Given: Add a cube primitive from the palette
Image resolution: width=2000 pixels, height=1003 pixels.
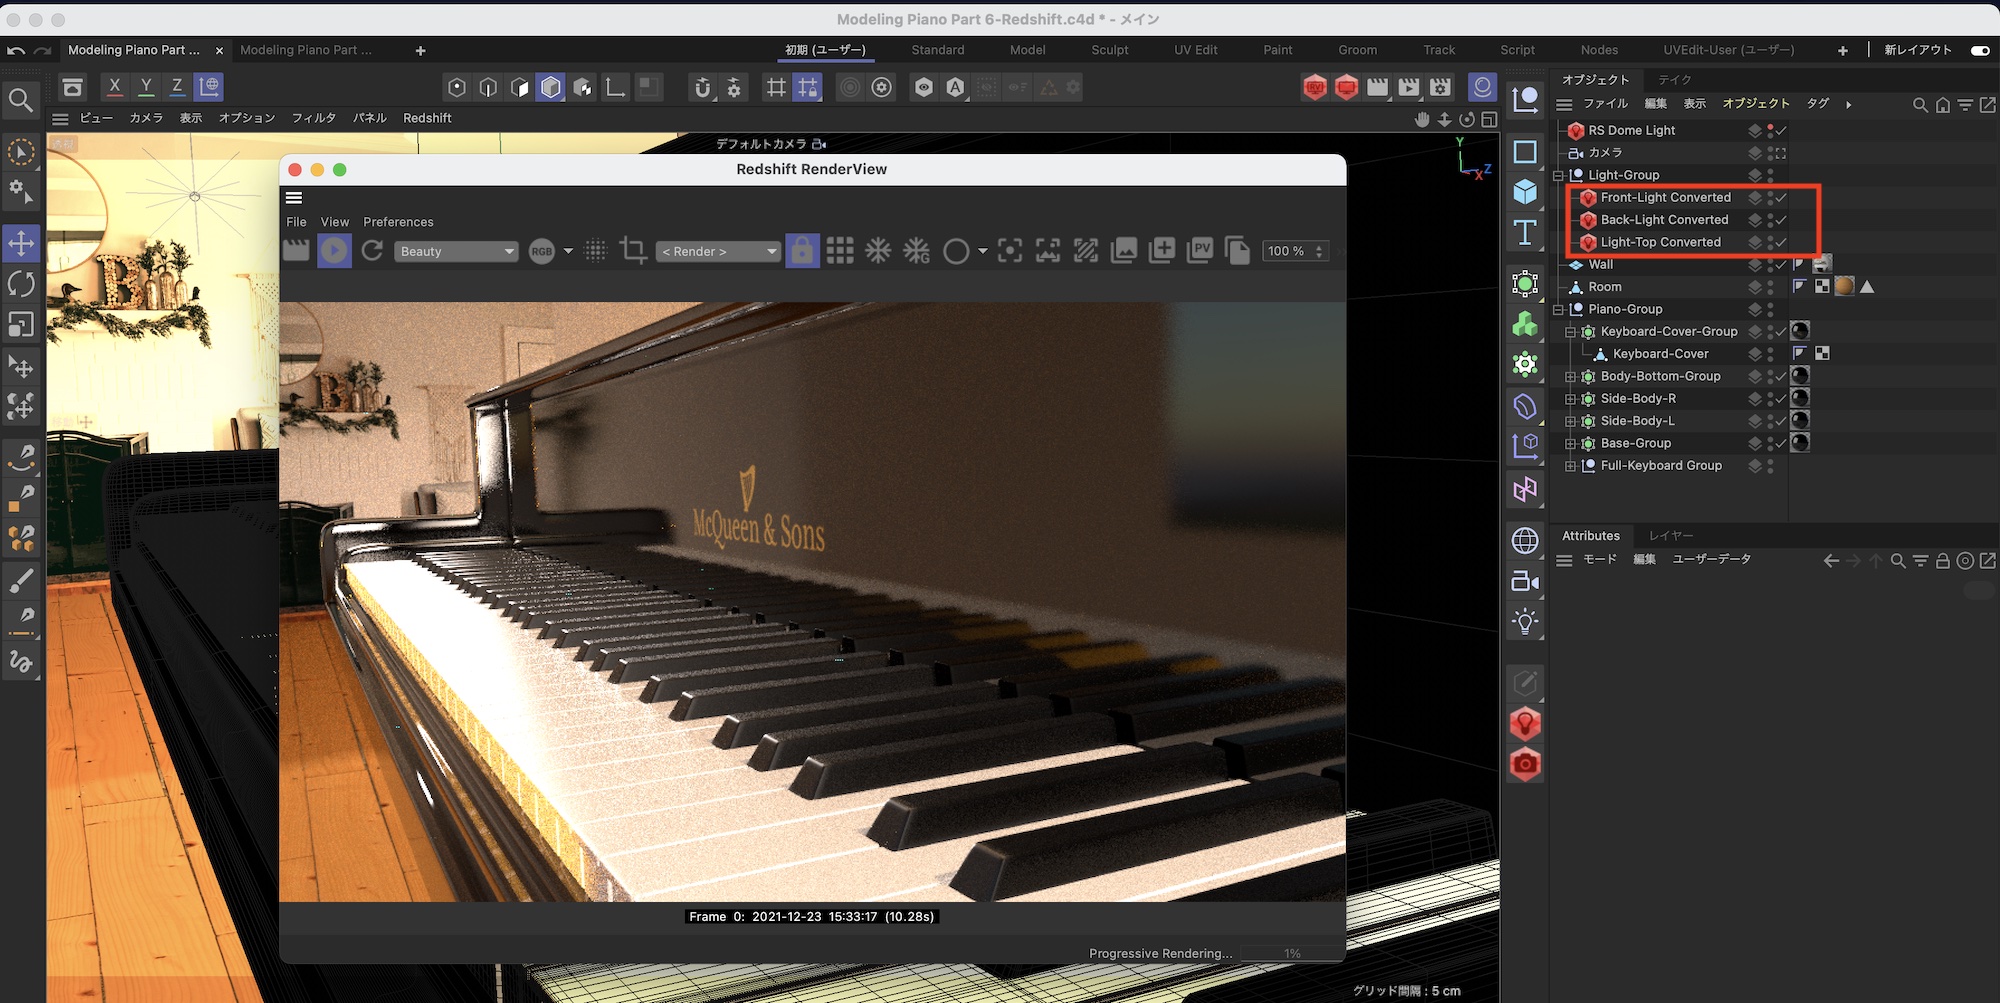Looking at the screenshot, I should coord(1525,191).
